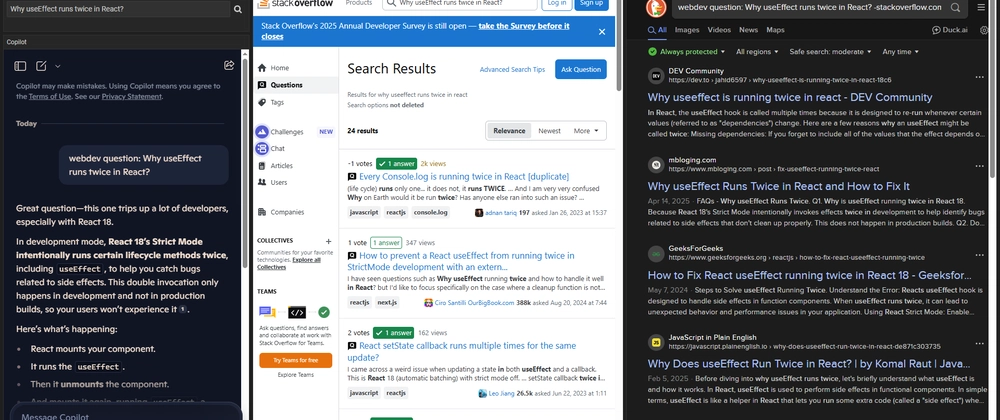Open Copilot Privacy Statement link
This screenshot has height=420, width=1000.
point(131,96)
